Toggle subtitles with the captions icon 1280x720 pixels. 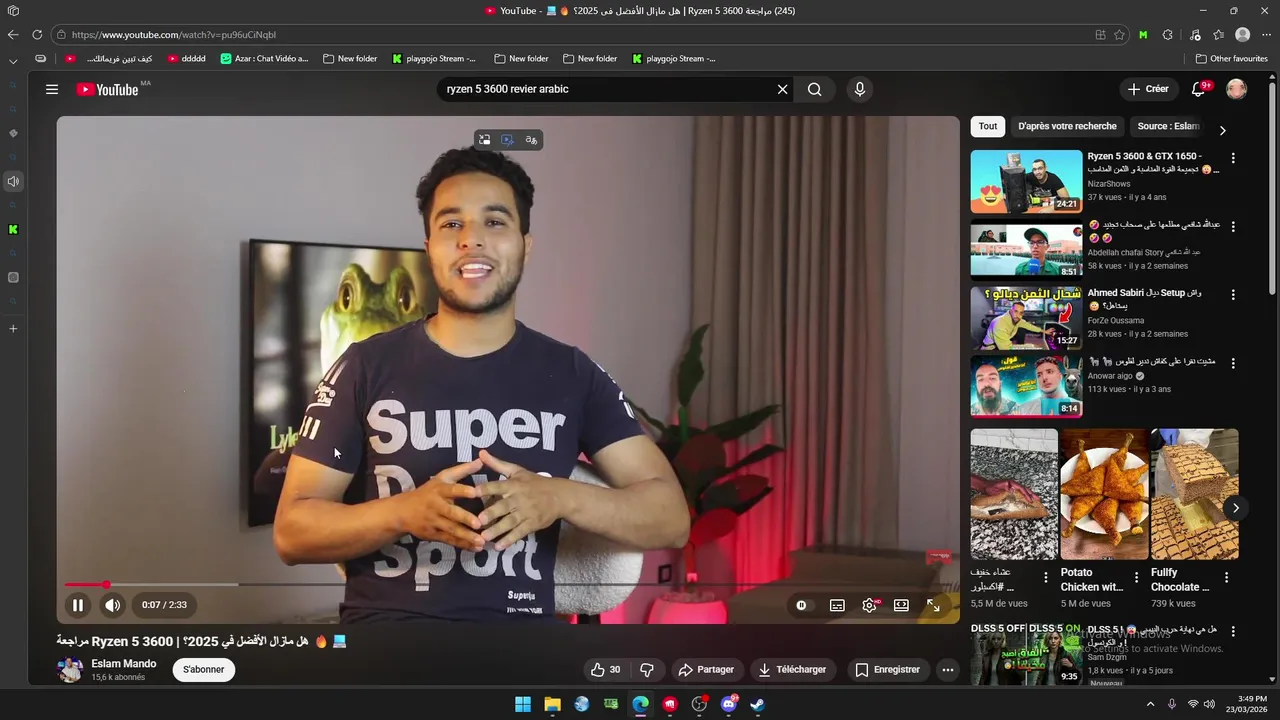click(837, 605)
